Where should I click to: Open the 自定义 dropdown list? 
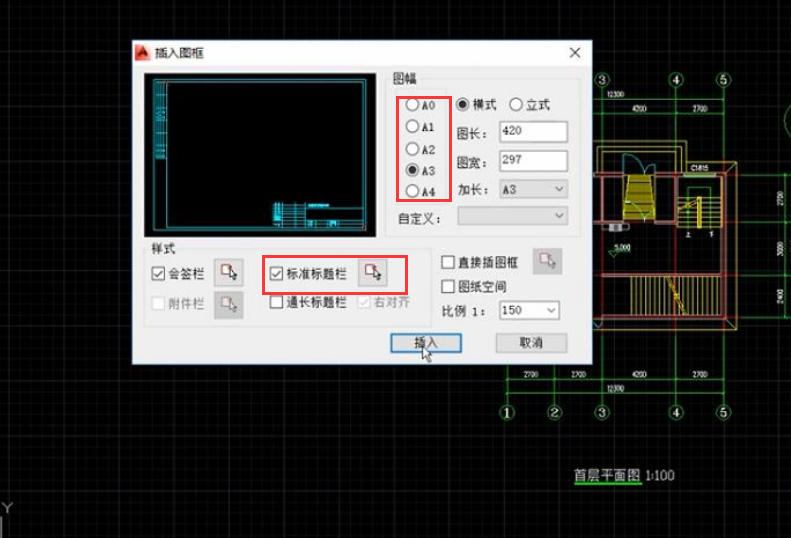click(513, 216)
